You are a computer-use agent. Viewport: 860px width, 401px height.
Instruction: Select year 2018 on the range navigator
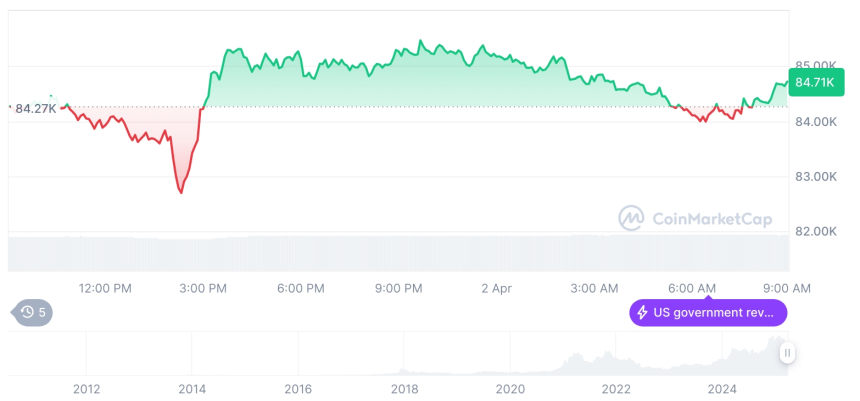coord(404,389)
